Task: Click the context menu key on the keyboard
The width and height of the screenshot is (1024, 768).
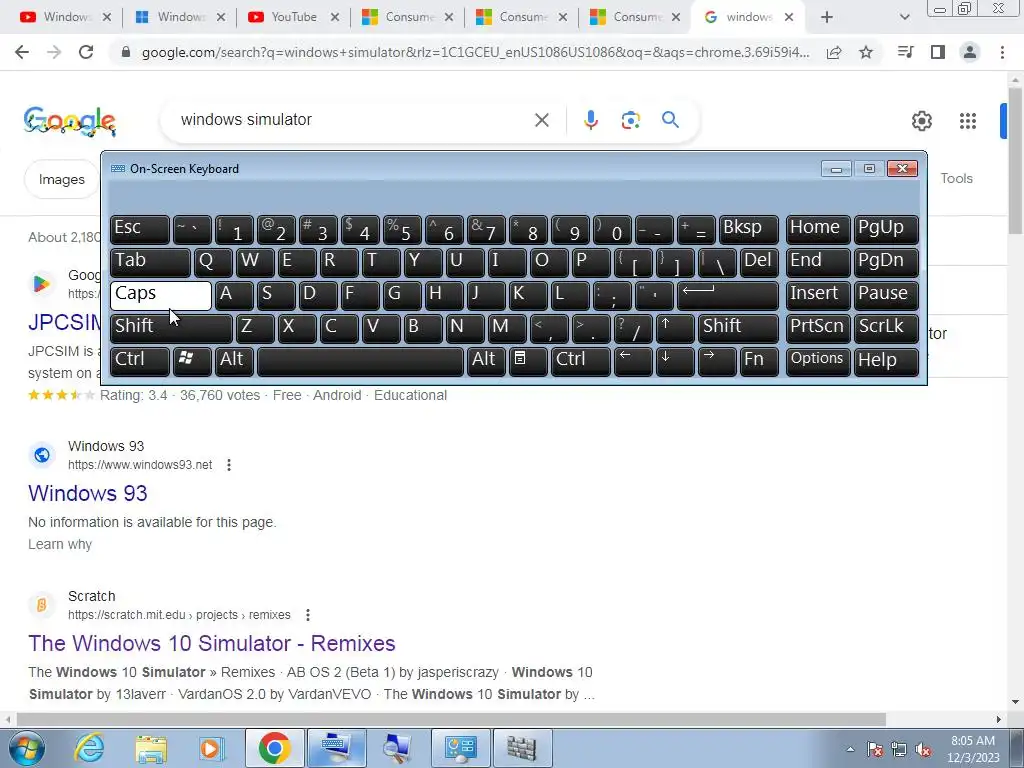Action: pyautogui.click(x=528, y=361)
